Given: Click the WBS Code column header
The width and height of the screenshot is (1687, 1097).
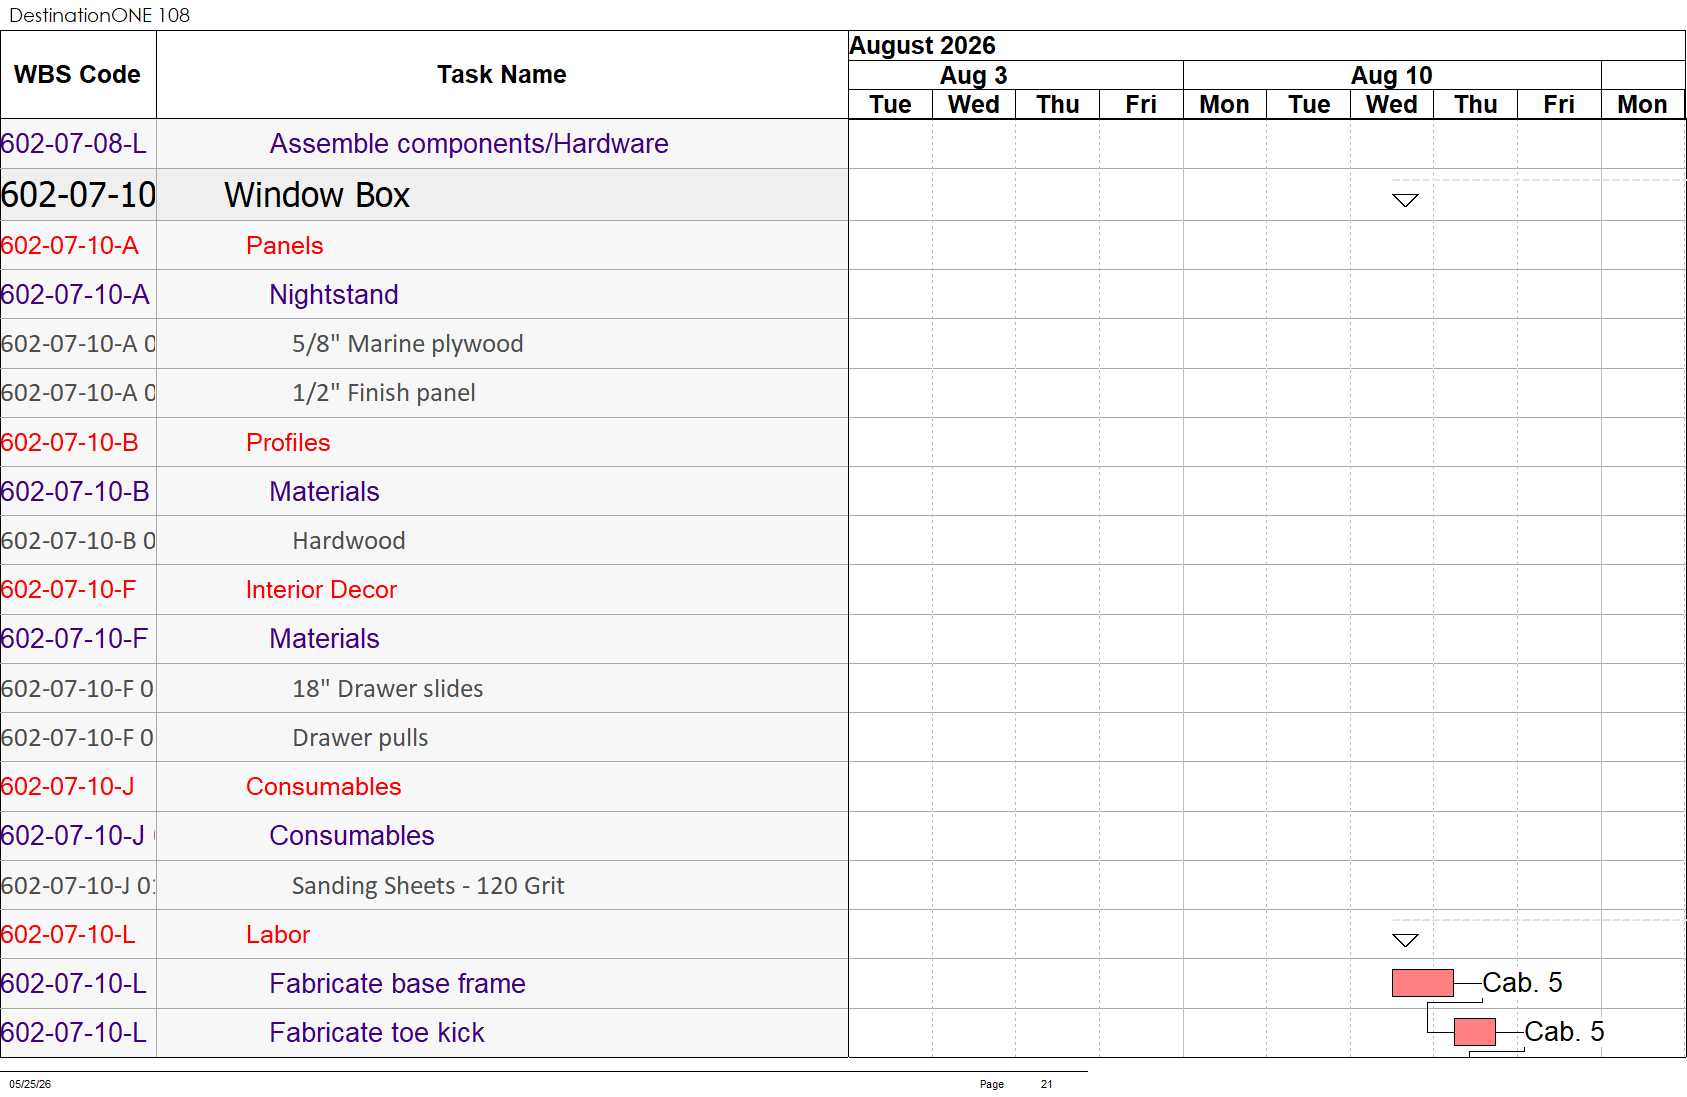Looking at the screenshot, I should (x=77, y=75).
